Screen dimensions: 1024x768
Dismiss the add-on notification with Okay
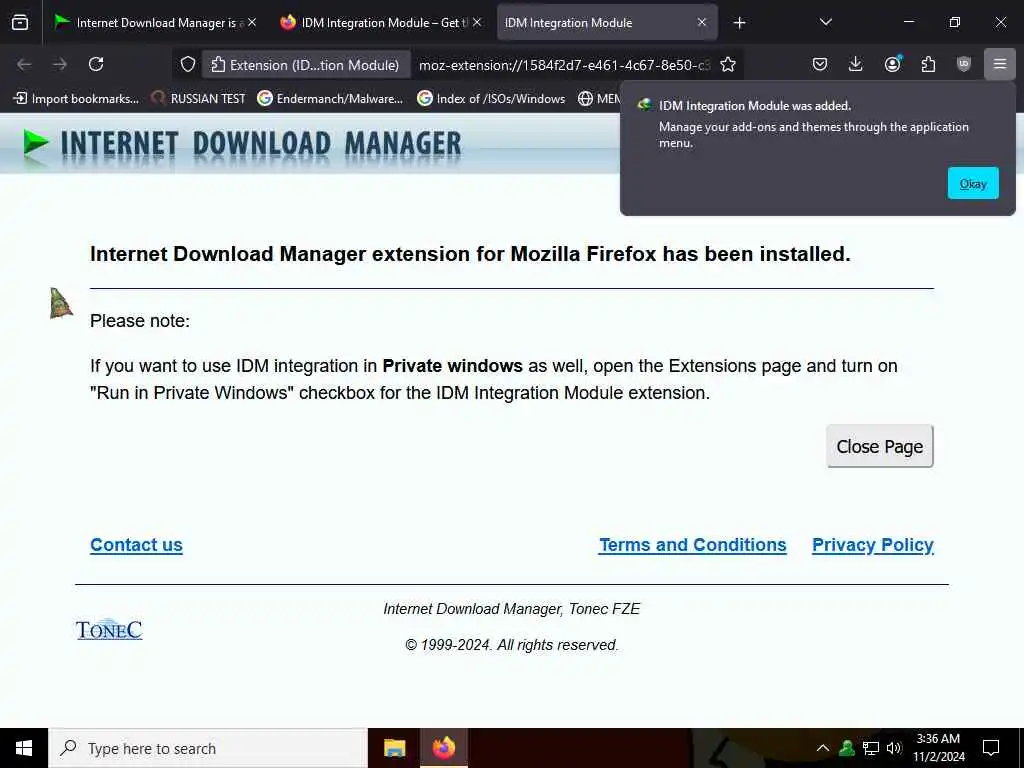pos(972,184)
